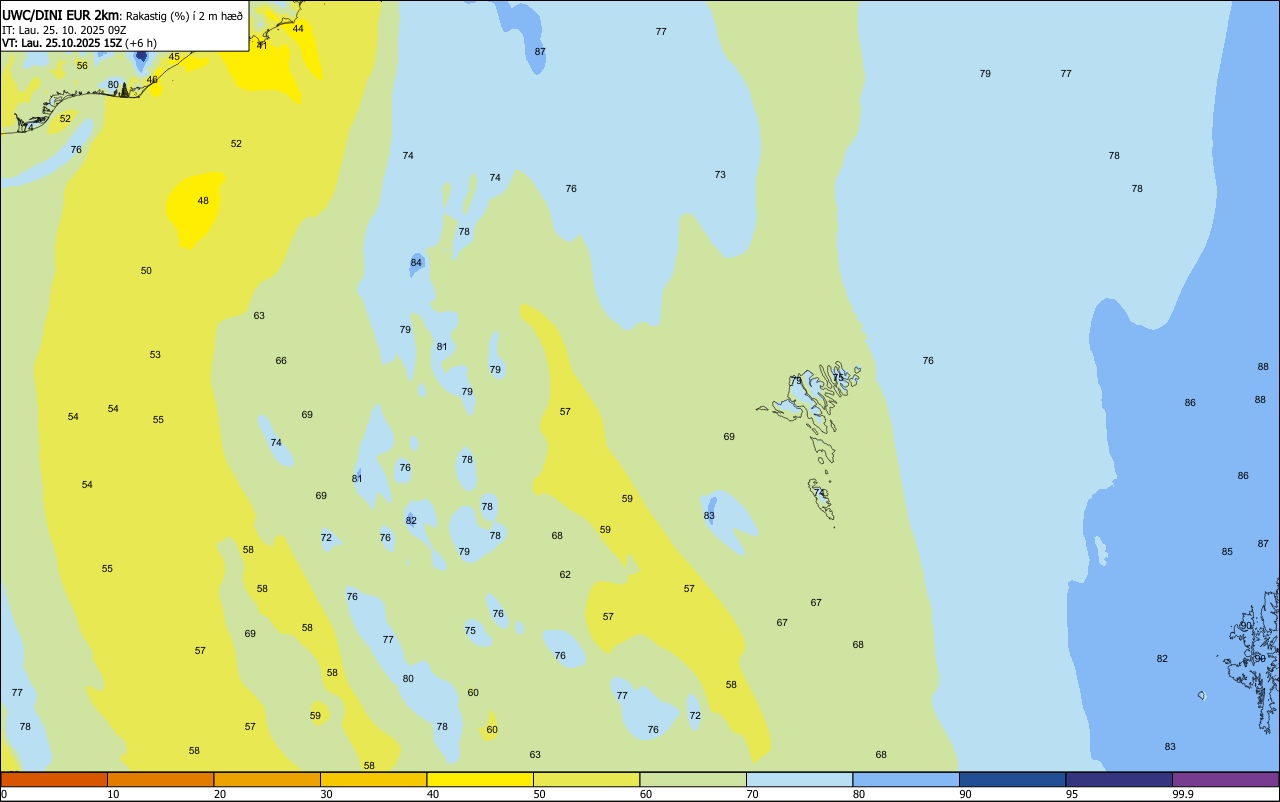The width and height of the screenshot is (1280, 802).
Task: Click the humidity value 62 on the map
Action: 565,575
